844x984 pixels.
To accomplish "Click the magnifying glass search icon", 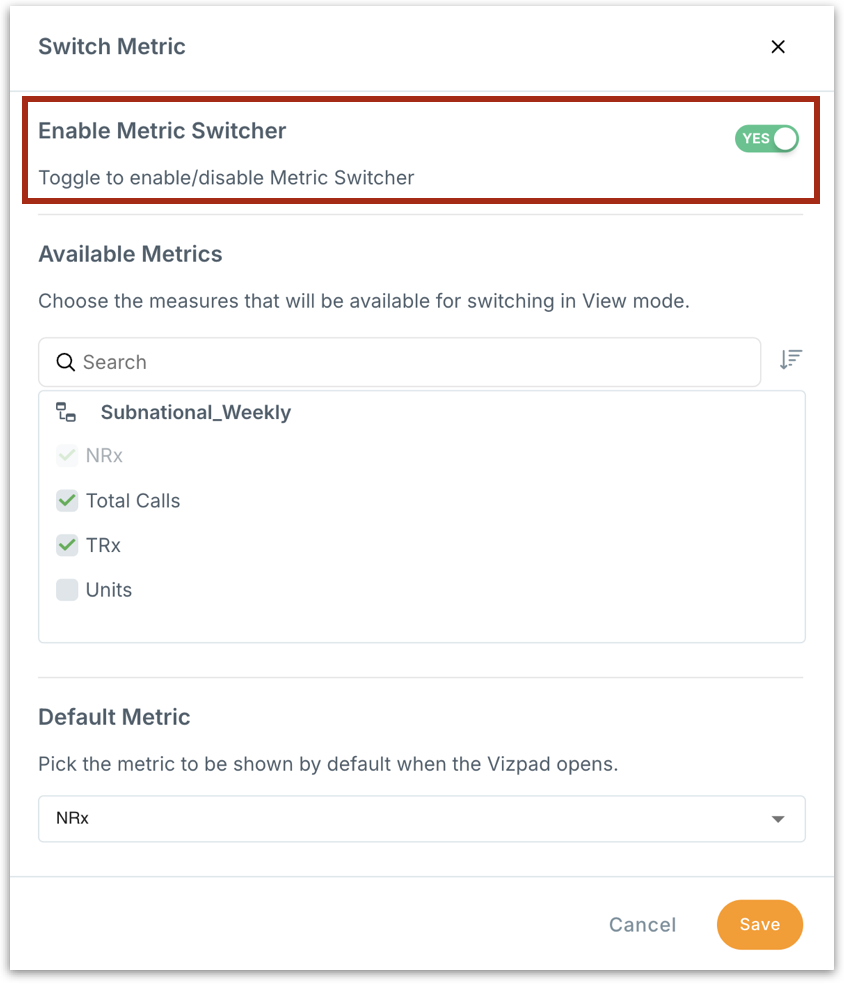I will tap(66, 362).
